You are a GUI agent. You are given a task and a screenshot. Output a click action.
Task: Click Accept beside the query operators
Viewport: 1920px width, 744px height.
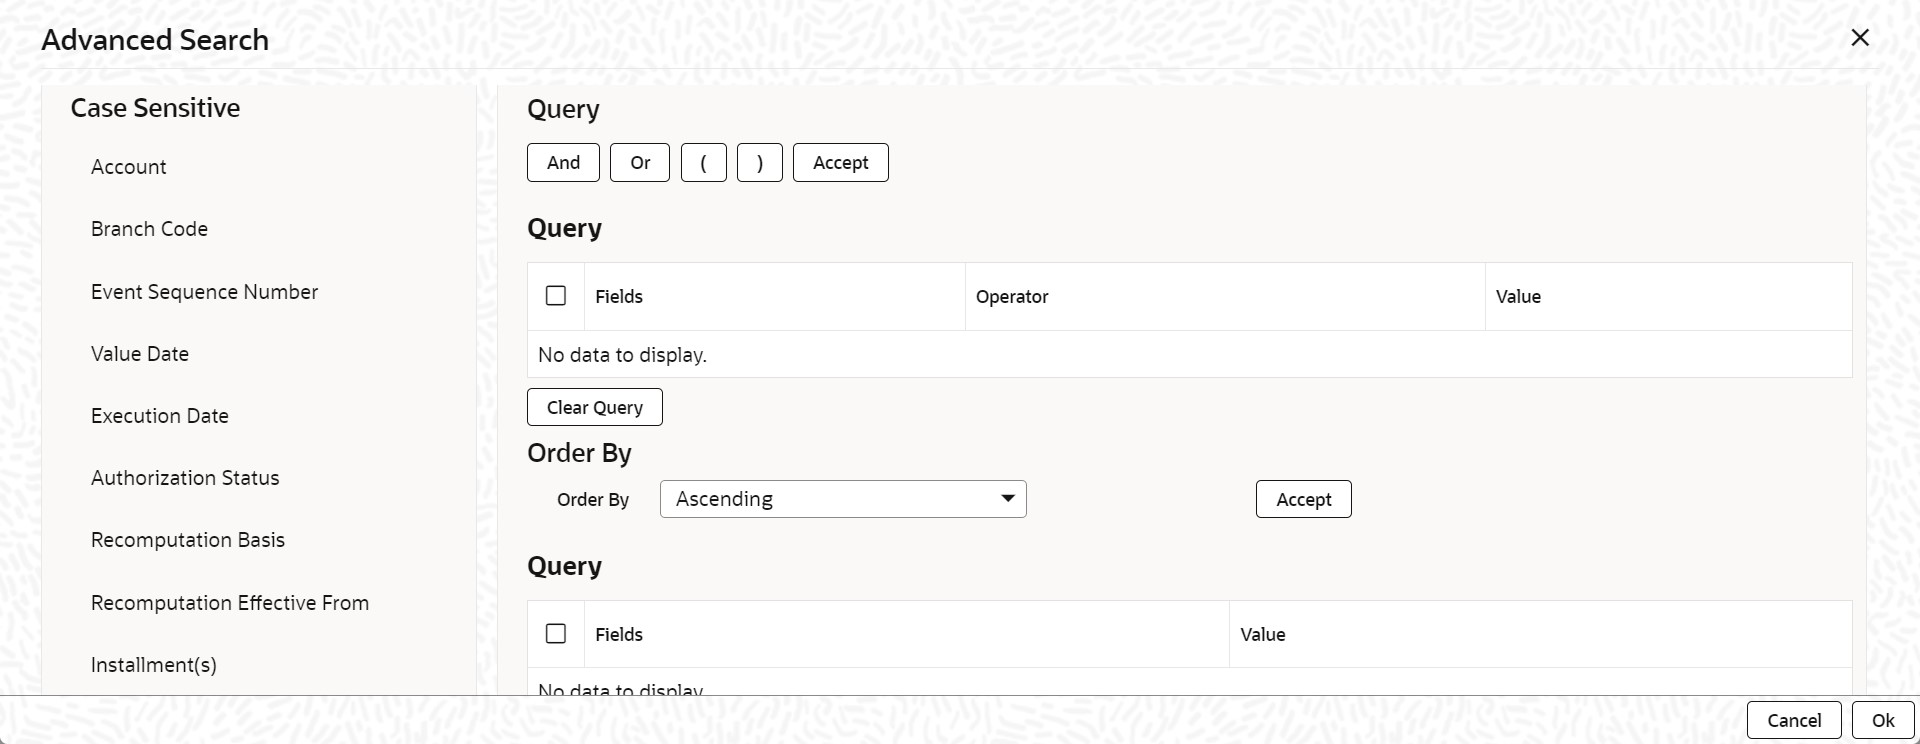pos(841,163)
